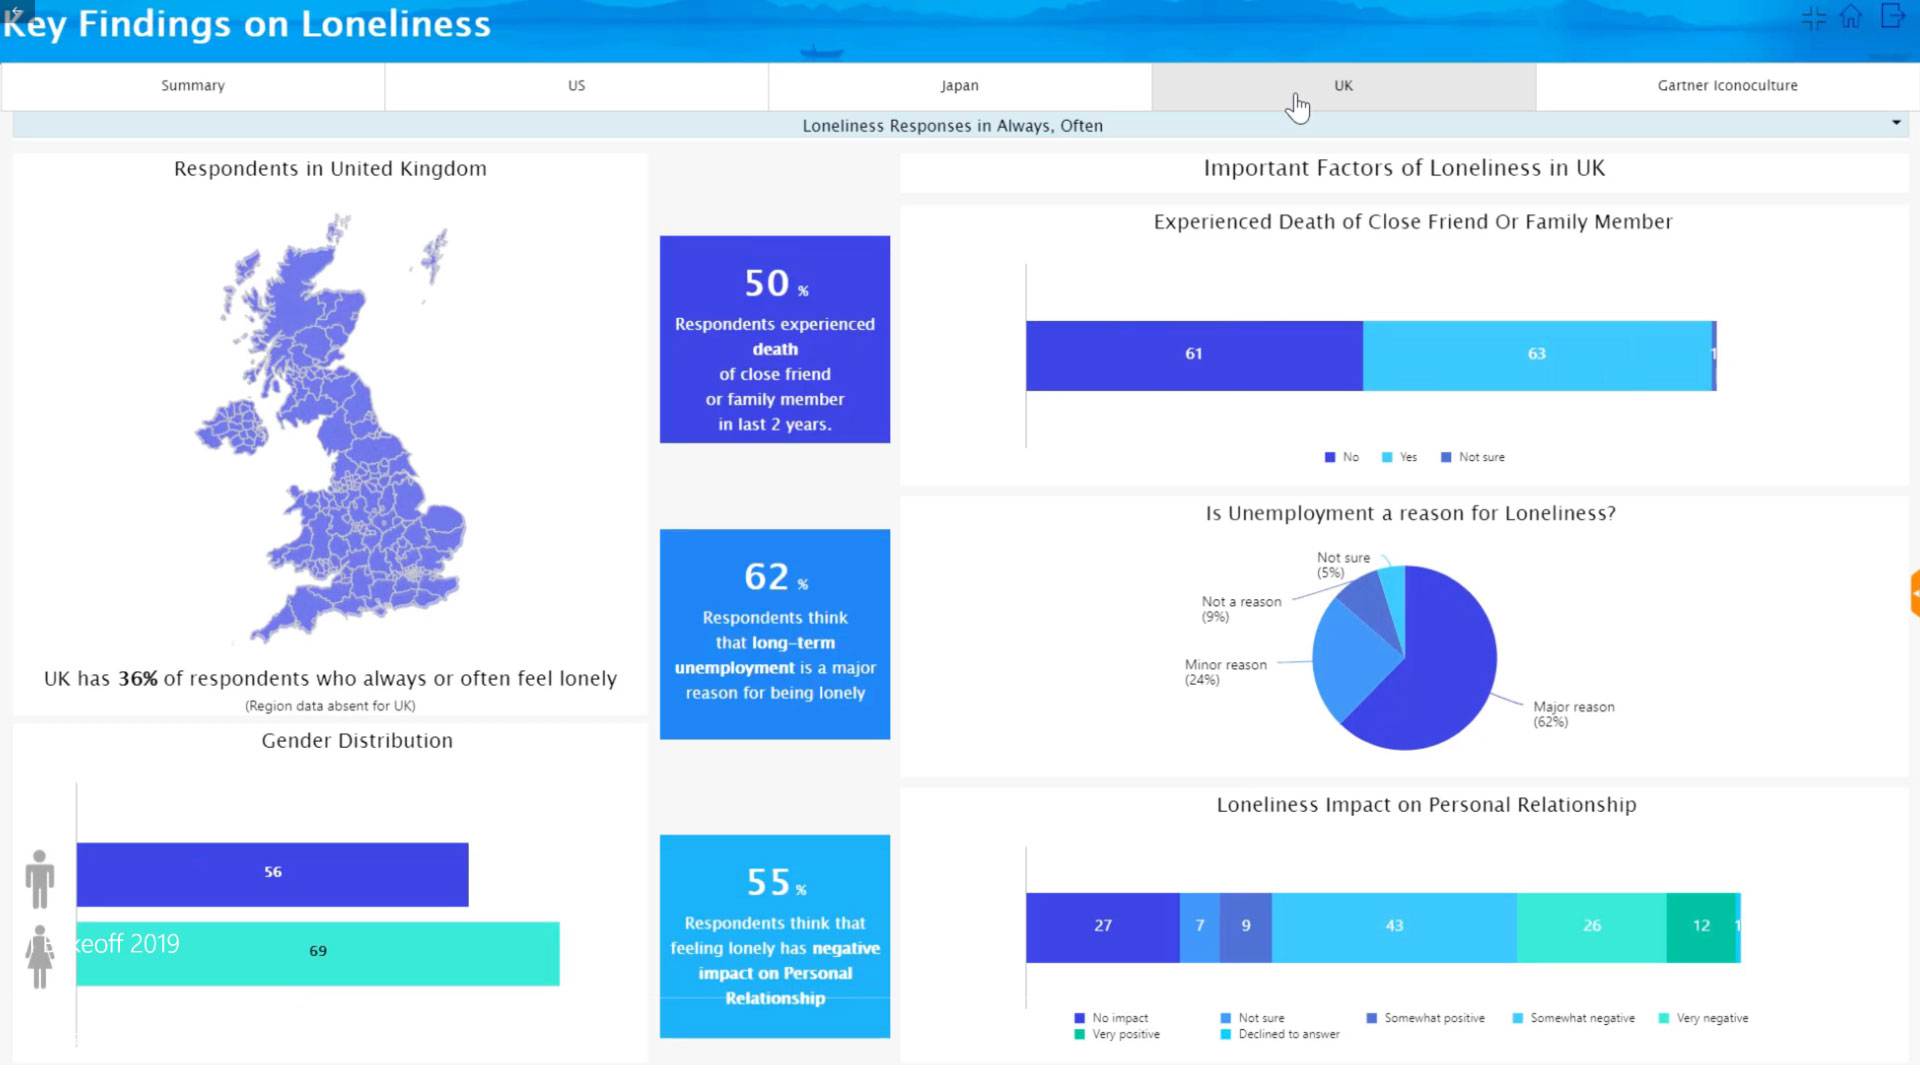Select the Summary tab
The height and width of the screenshot is (1080, 1920).
pos(191,84)
